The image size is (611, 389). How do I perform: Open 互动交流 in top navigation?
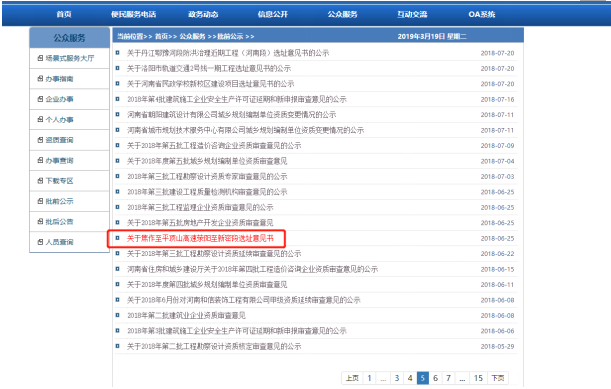[412, 14]
